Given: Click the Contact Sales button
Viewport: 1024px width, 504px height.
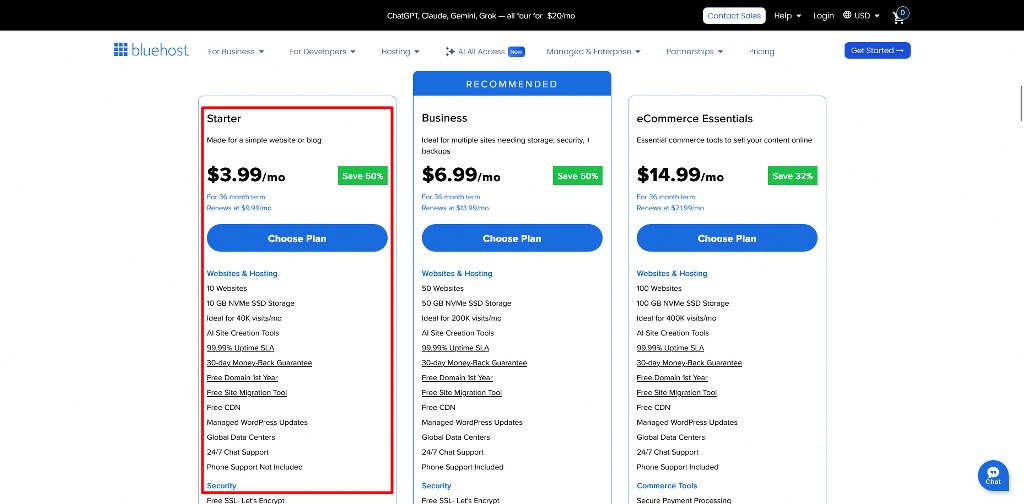Looking at the screenshot, I should point(734,16).
